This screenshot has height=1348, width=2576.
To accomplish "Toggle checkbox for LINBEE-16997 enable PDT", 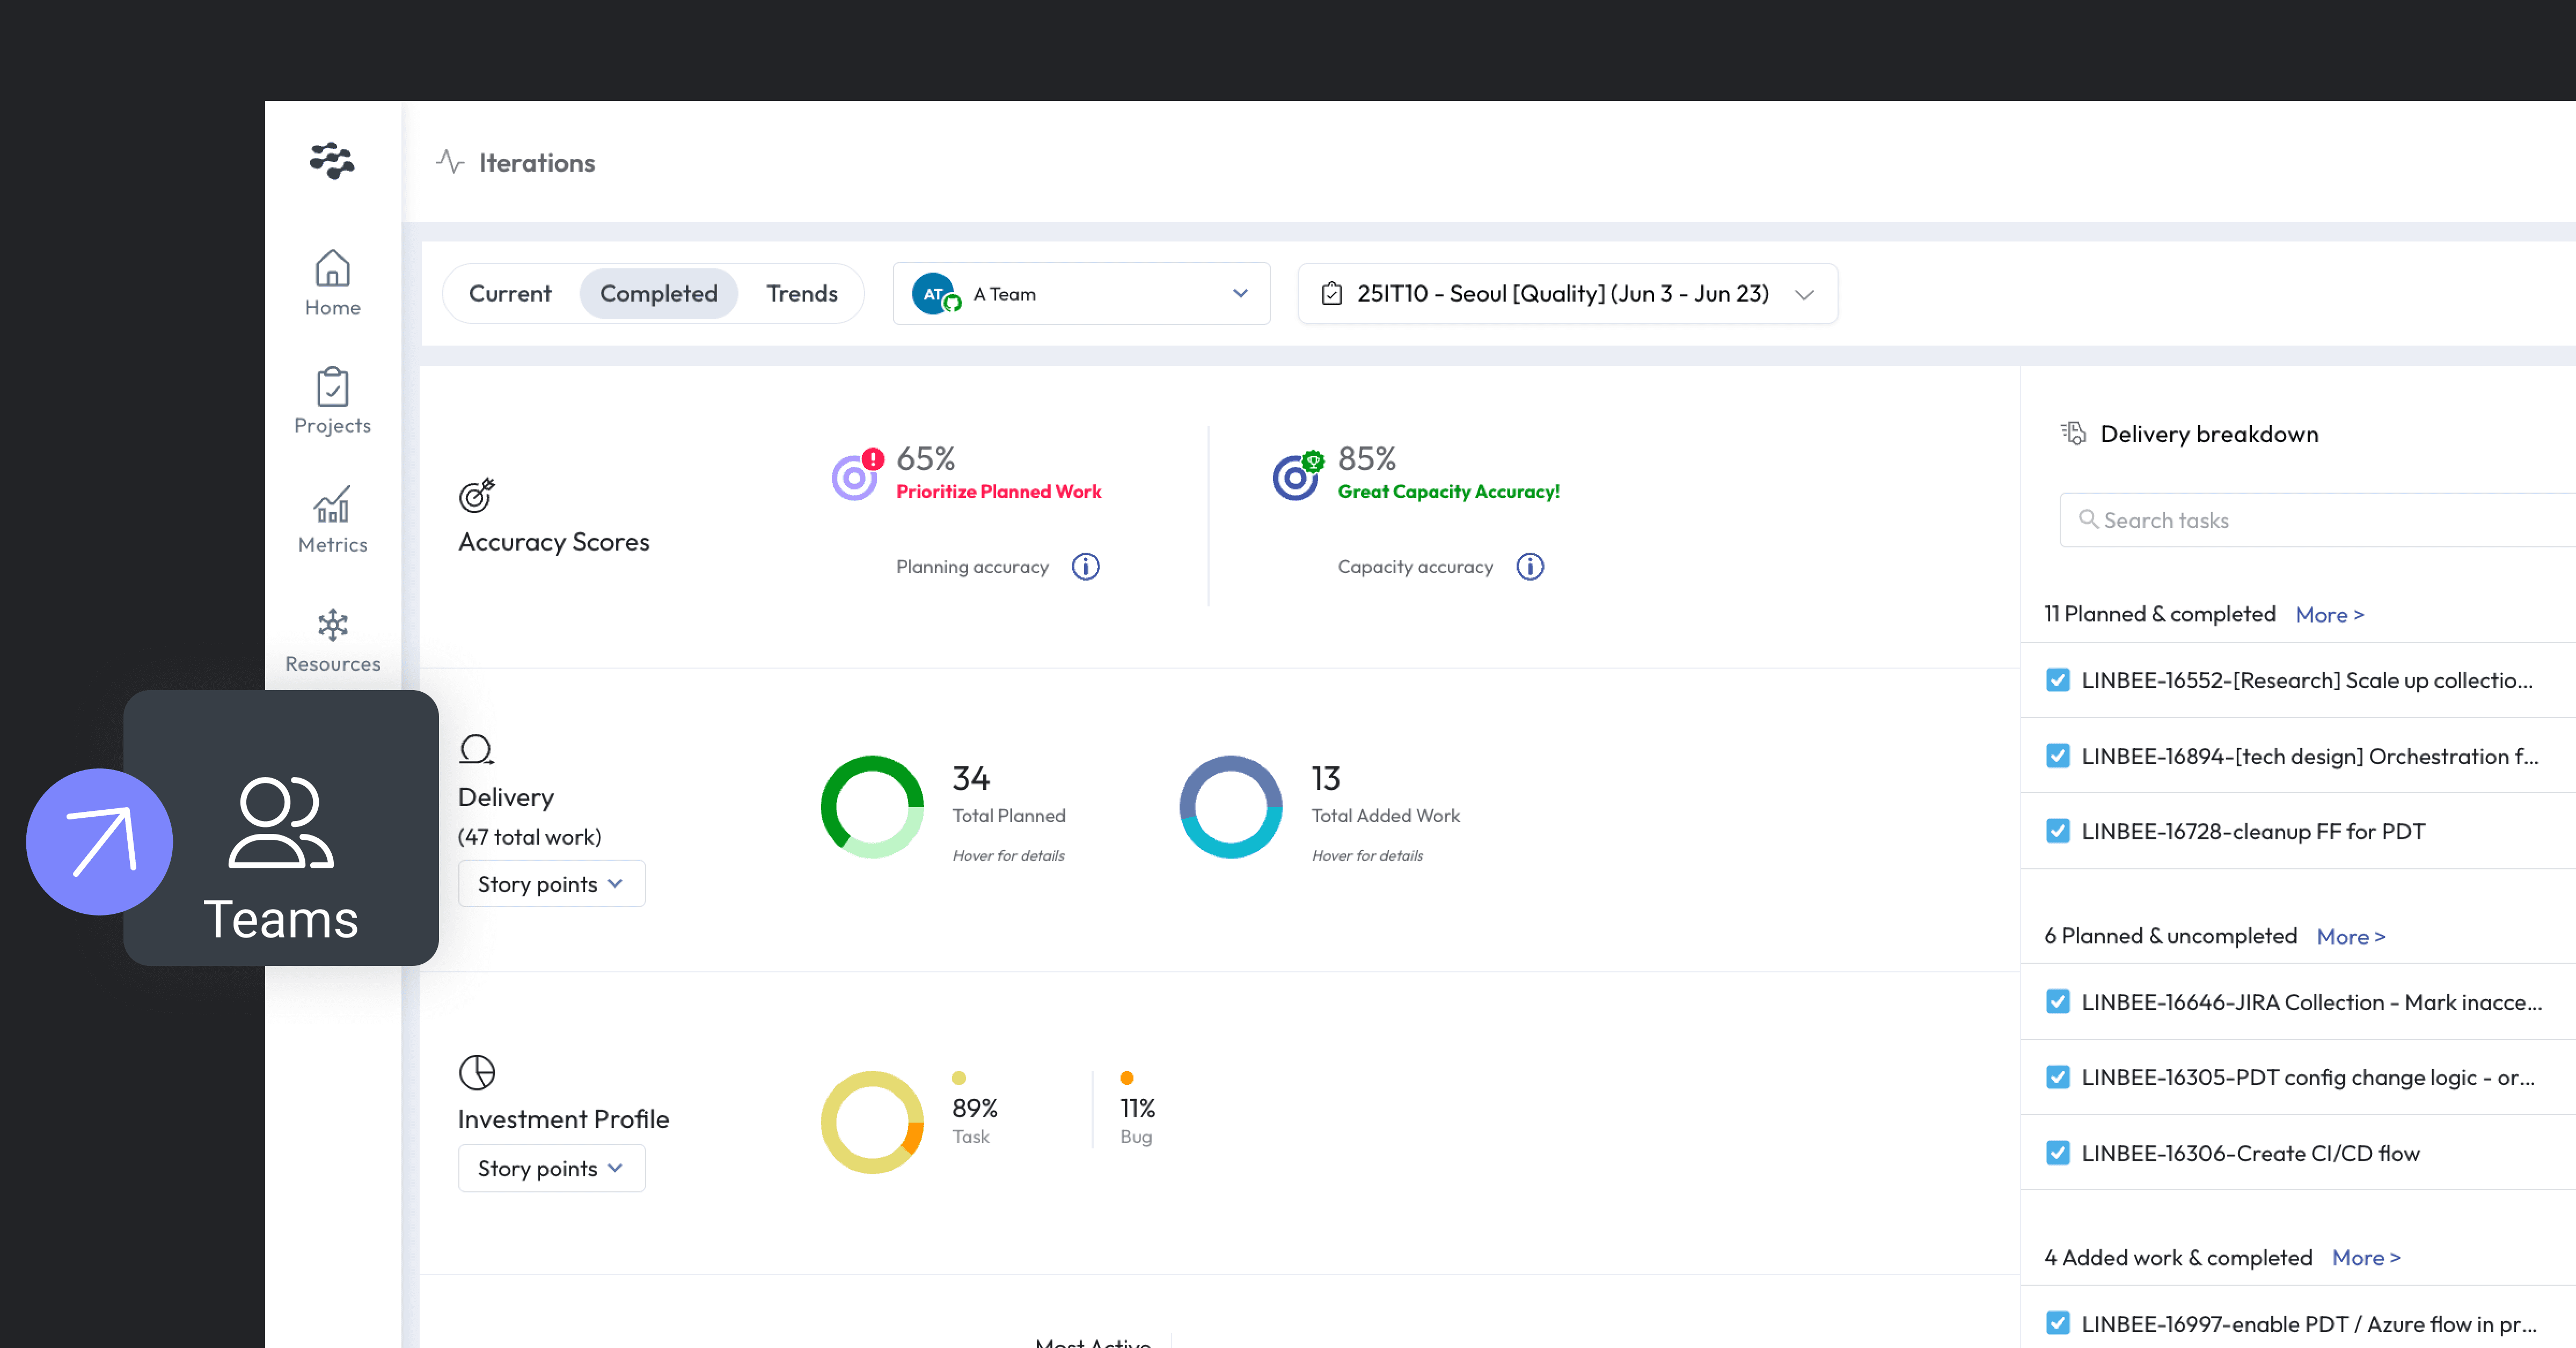I will coord(2057,1323).
